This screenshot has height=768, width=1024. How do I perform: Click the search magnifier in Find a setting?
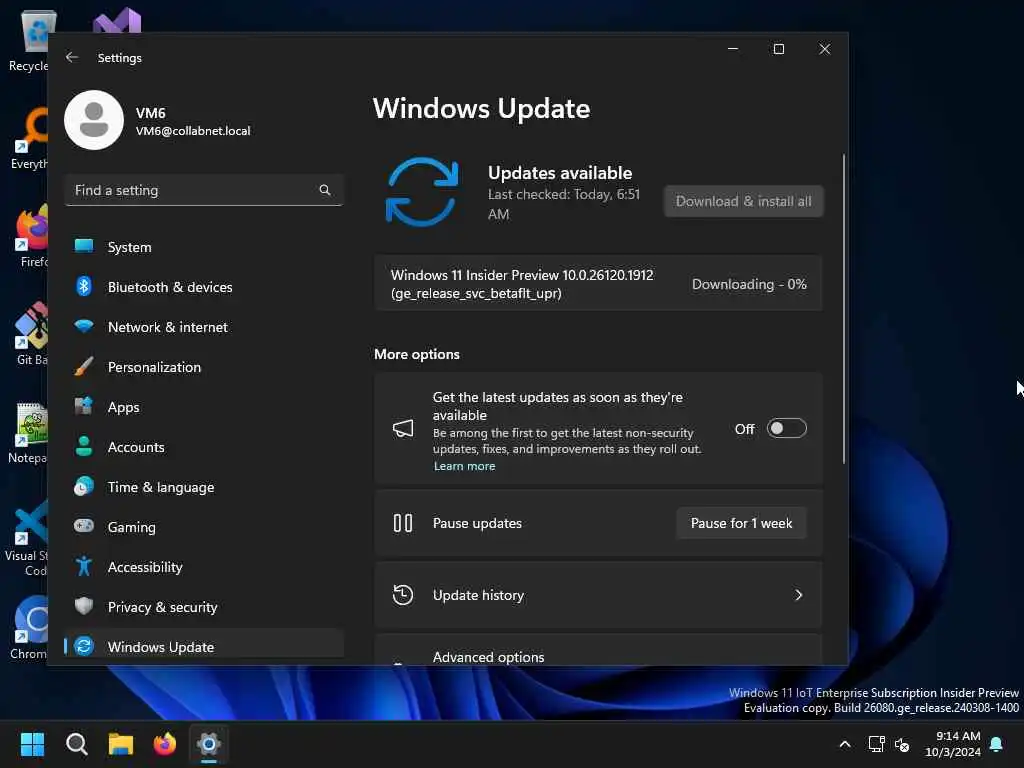point(325,190)
